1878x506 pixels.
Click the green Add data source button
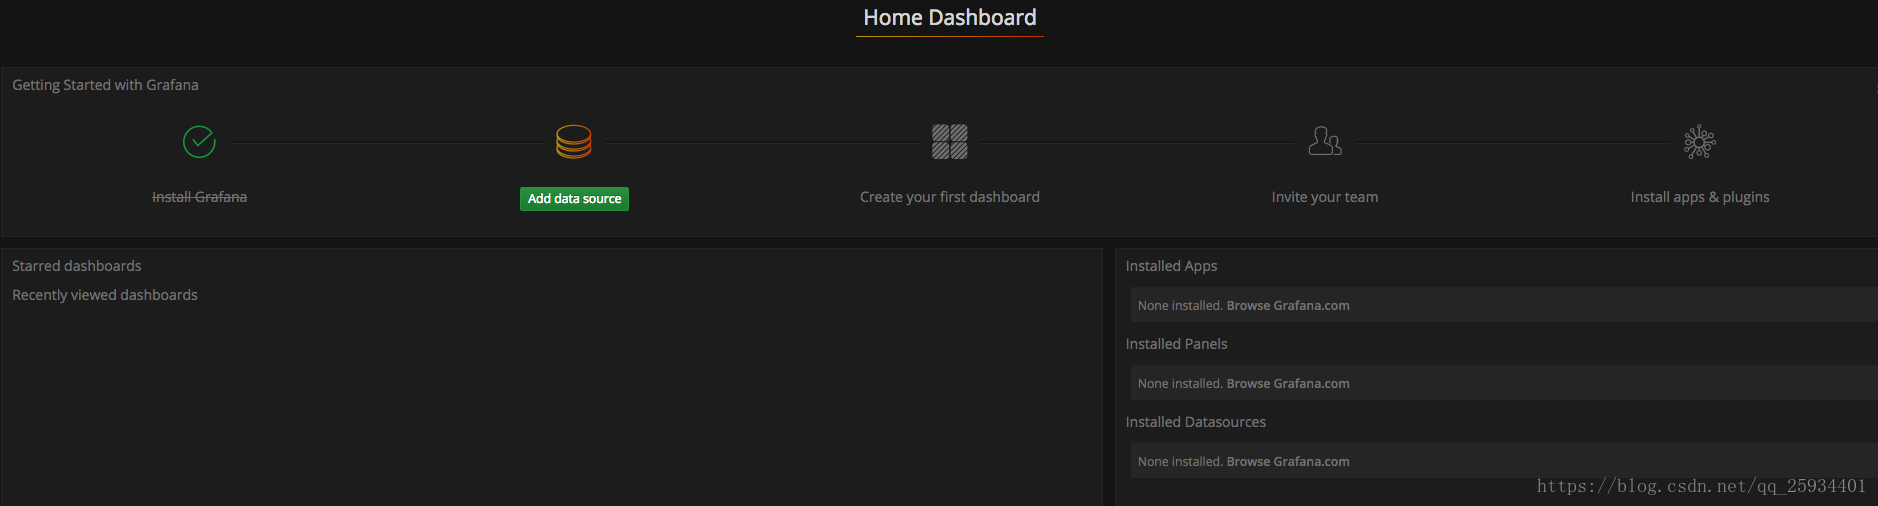(x=574, y=199)
